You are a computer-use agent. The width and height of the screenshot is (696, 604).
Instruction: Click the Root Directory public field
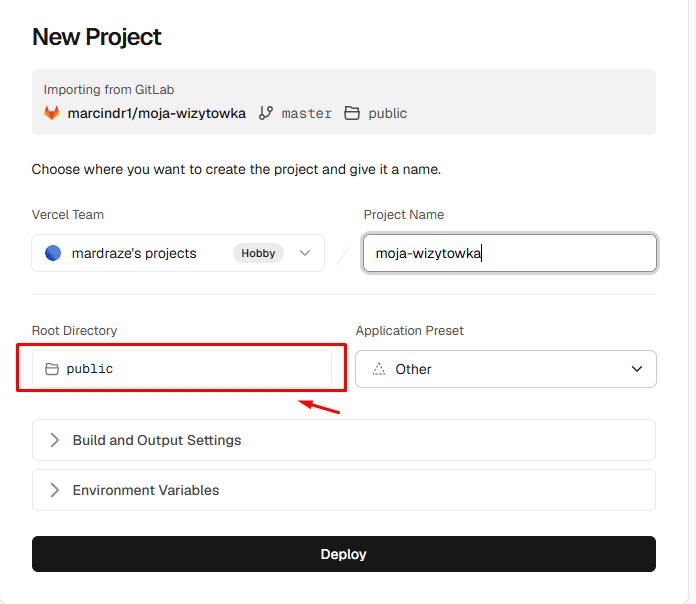coord(182,369)
